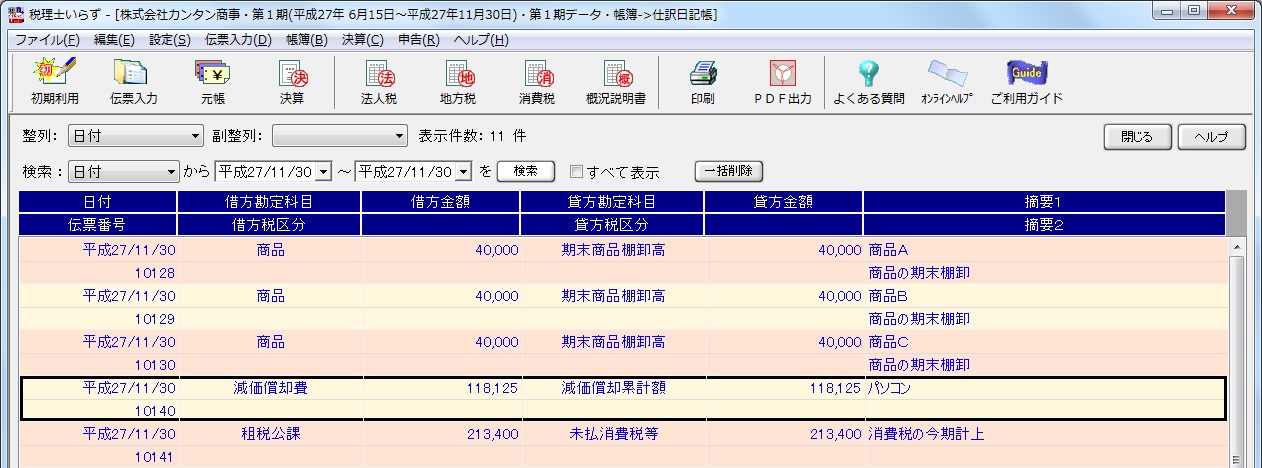Screen dimensions: 1262x468
Task: Open the 帳簿(B) menu
Action: point(306,40)
